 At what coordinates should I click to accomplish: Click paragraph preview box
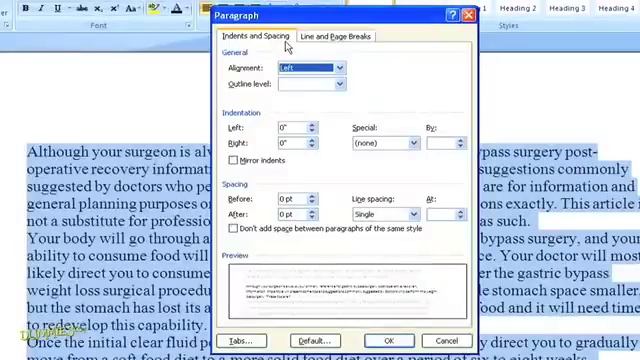pyautogui.click(x=348, y=291)
